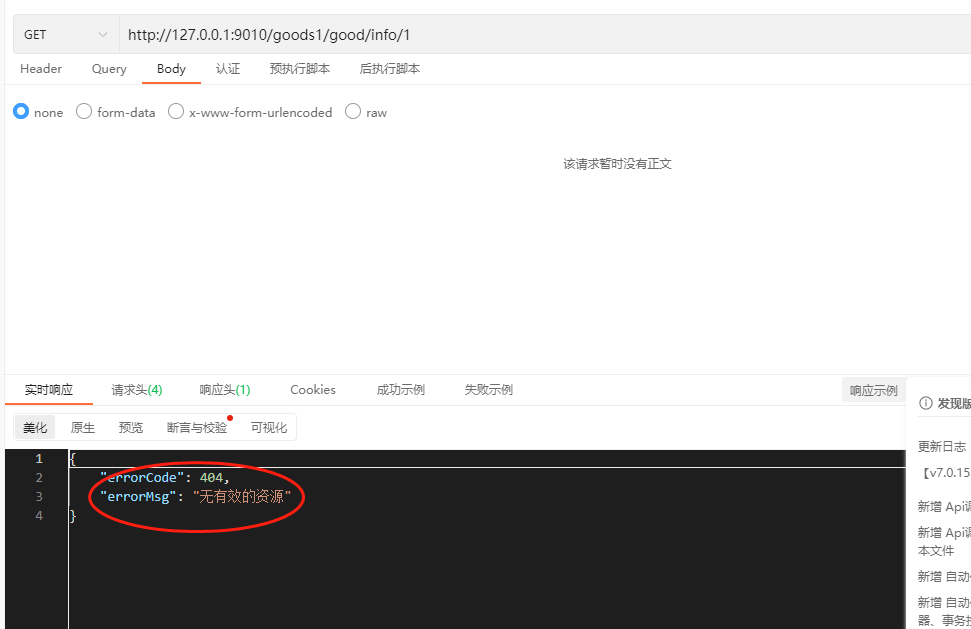The image size is (971, 629).
Task: Choose x-www-form-urlencoded body type
Action: pos(176,112)
